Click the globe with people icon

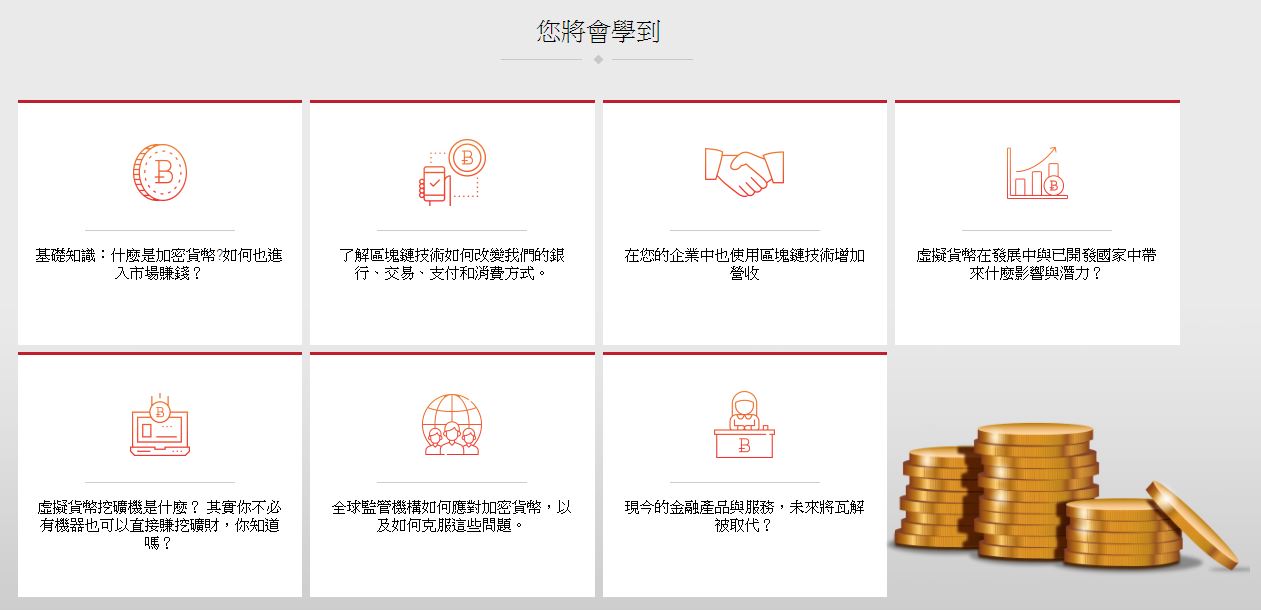point(452,424)
